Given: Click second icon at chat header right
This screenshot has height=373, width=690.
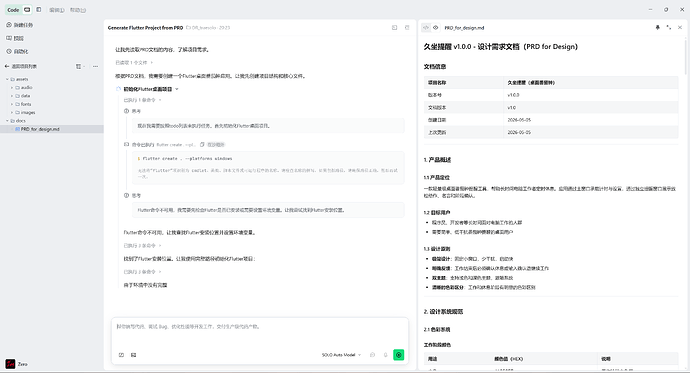Looking at the screenshot, I should (x=407, y=28).
